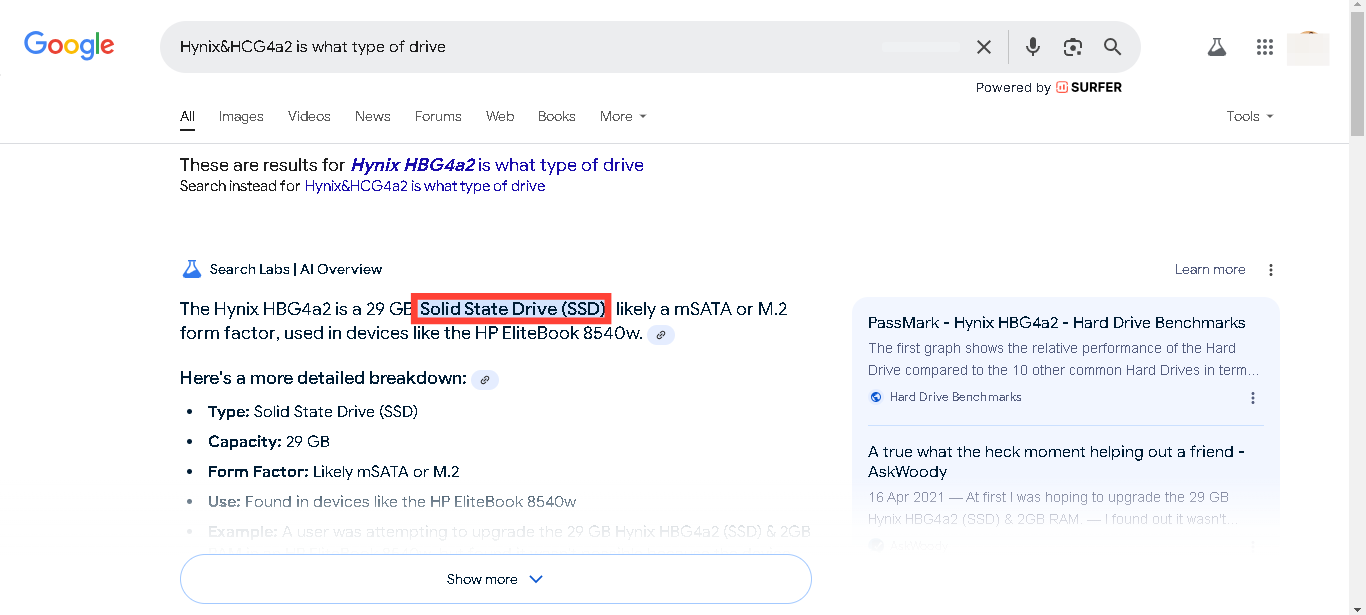Open the News tab
Screen dimensions: 1366x615
(373, 116)
